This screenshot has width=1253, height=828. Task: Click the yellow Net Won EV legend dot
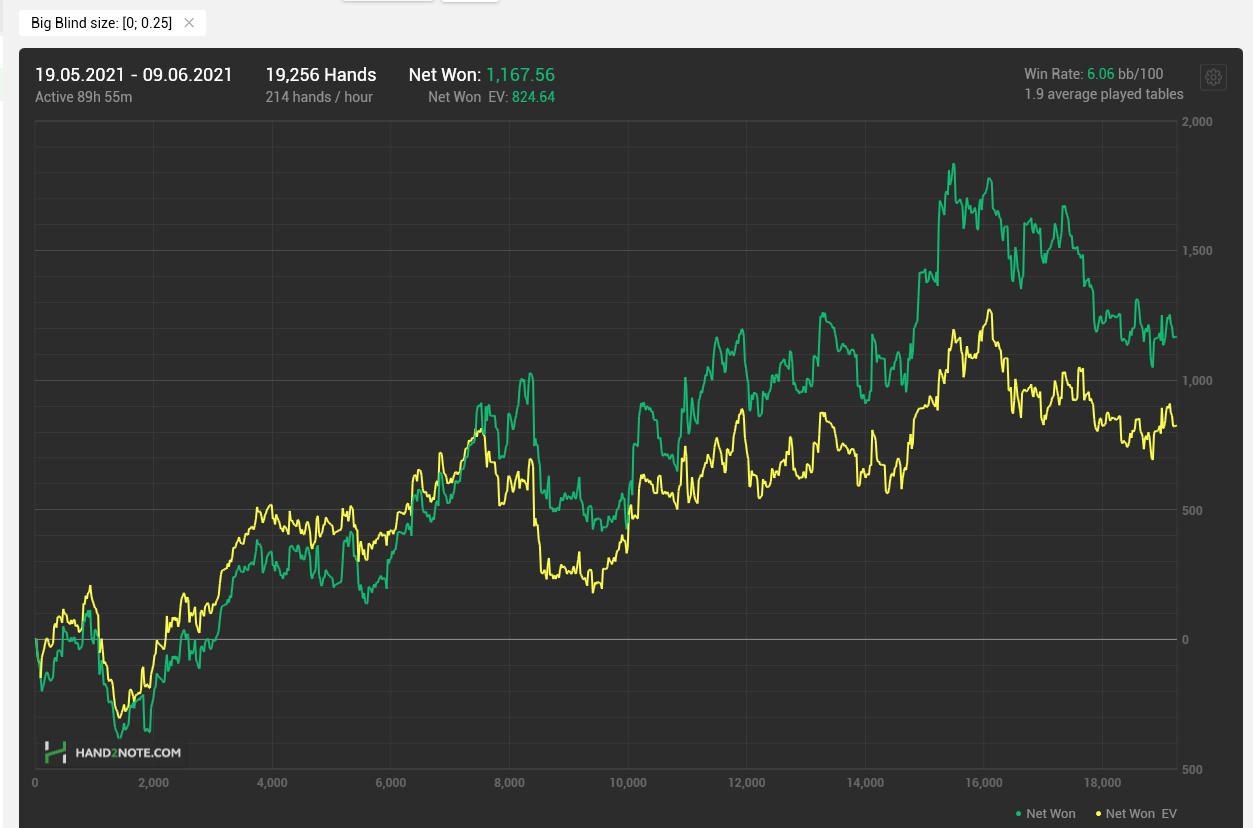click(1098, 814)
